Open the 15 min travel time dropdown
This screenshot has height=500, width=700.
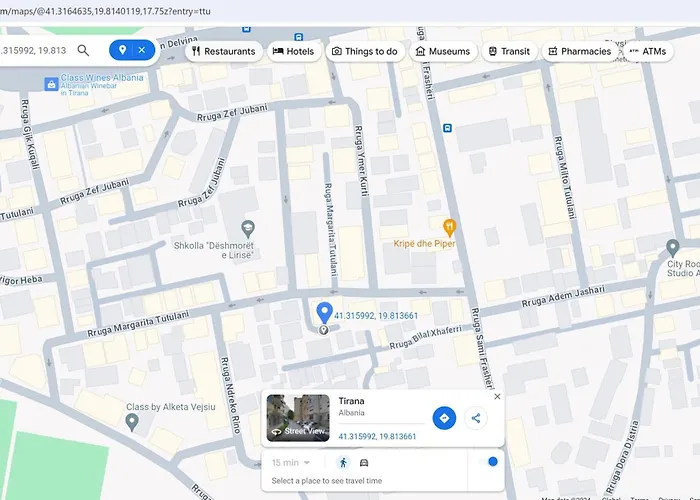coord(291,463)
